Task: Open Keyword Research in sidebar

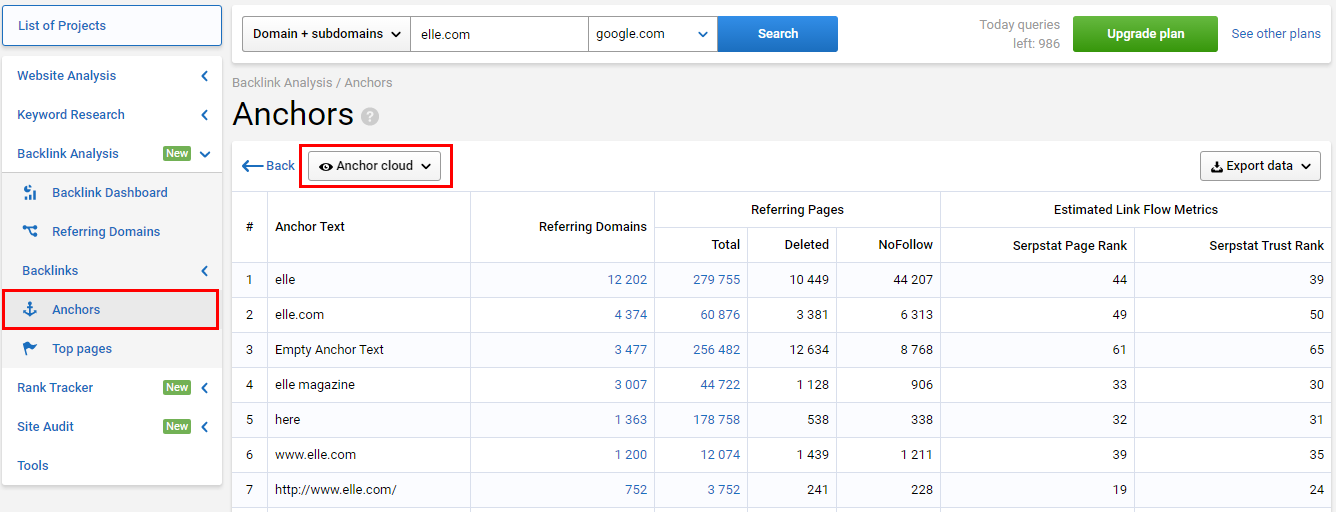Action: click(x=71, y=115)
